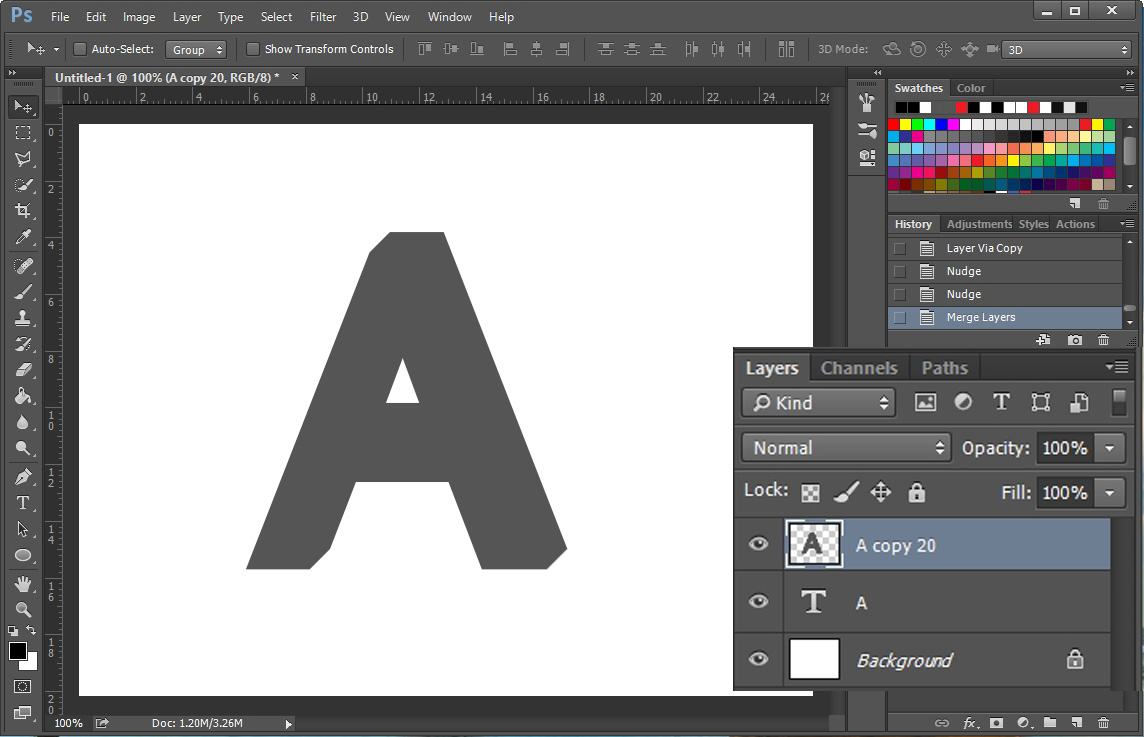Create new snapshot in History panel
The width and height of the screenshot is (1144, 737).
[x=1074, y=340]
